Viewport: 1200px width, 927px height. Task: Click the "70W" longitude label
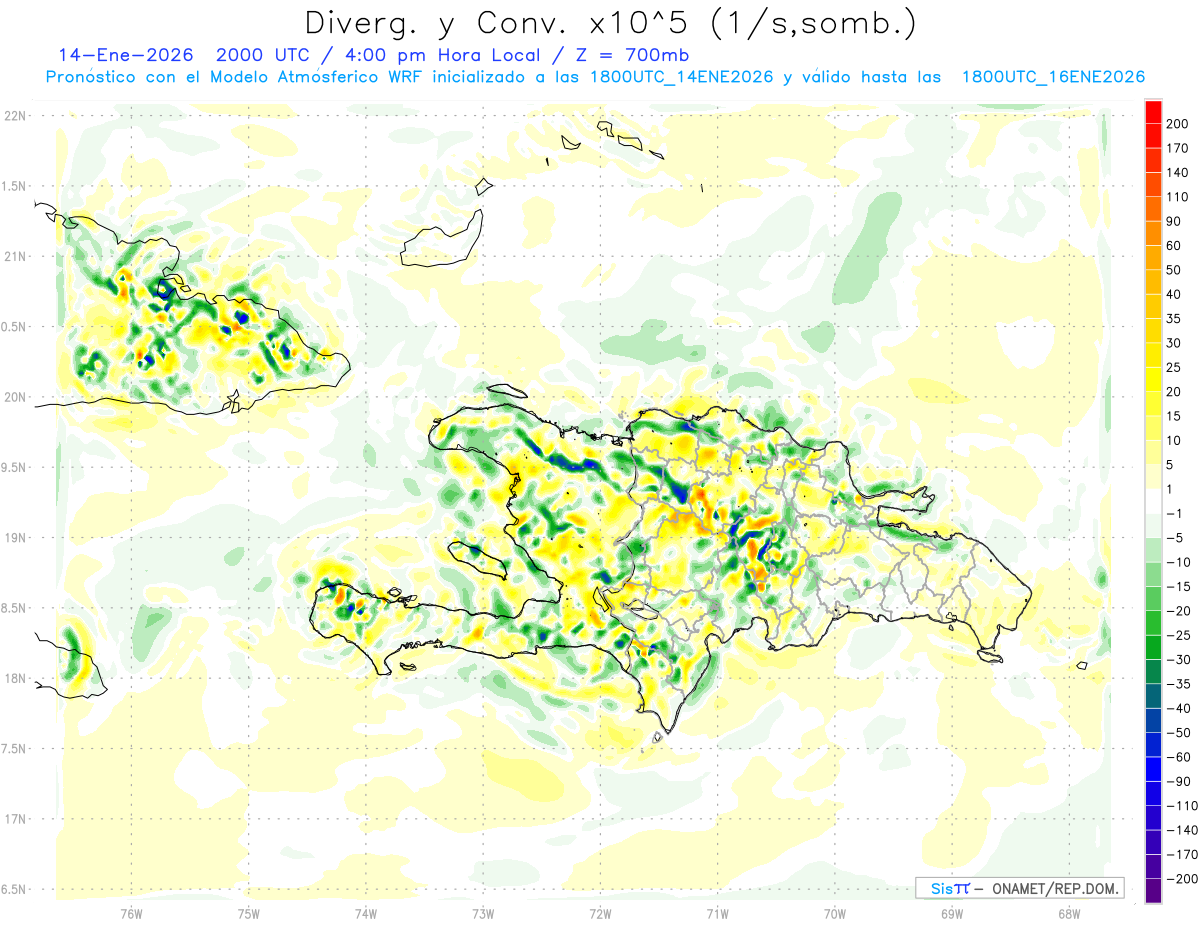[x=835, y=914]
